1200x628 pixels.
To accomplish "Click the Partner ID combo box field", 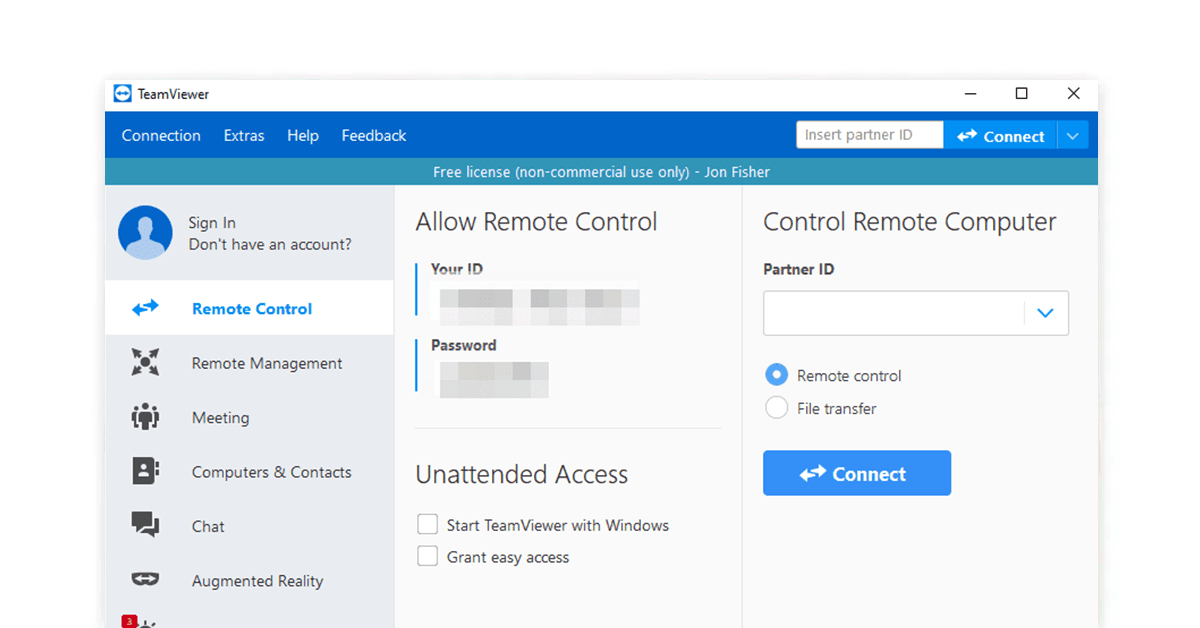I will pos(916,313).
